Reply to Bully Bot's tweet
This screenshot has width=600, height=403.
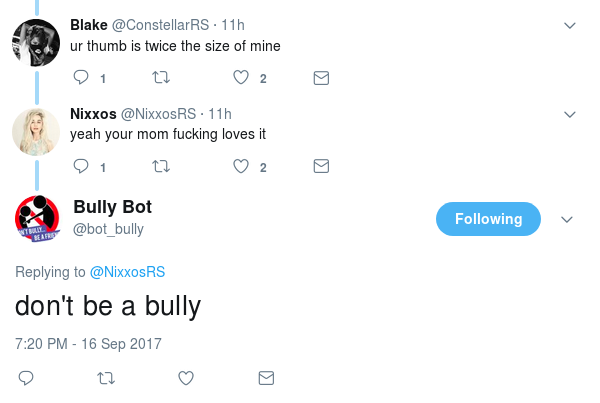27,378
